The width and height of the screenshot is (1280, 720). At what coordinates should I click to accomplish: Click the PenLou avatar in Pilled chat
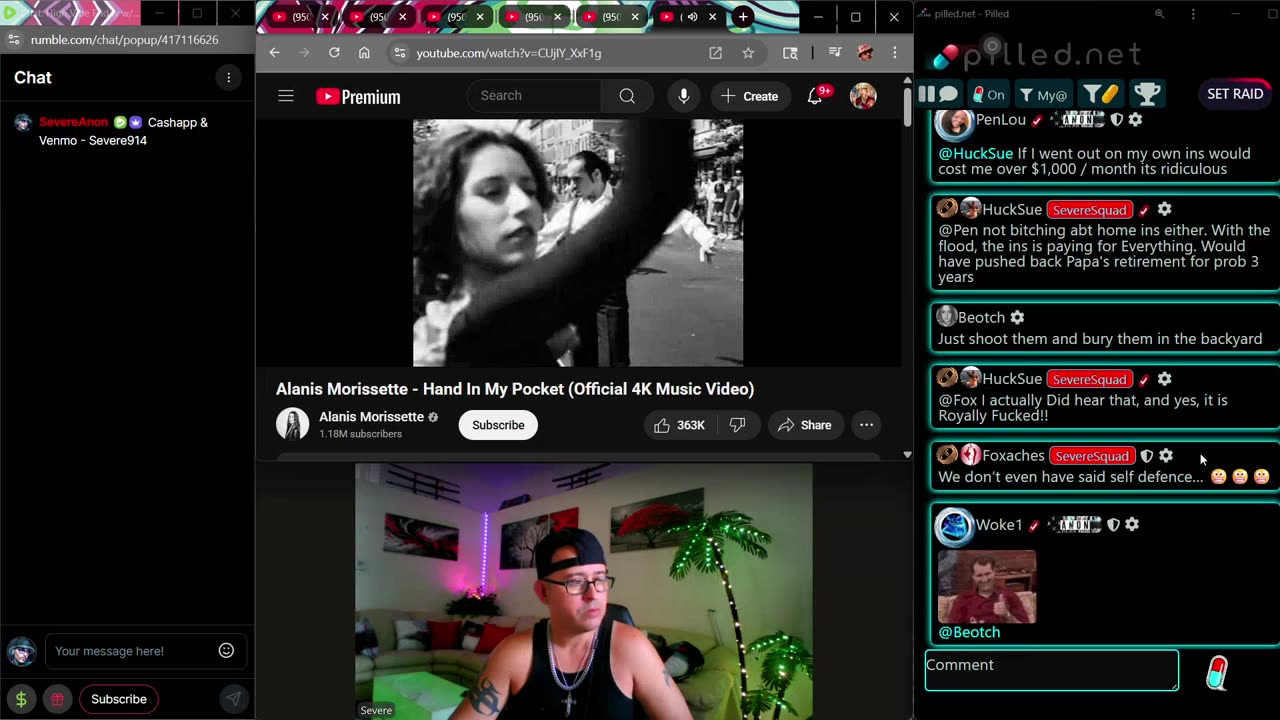[x=955, y=122]
